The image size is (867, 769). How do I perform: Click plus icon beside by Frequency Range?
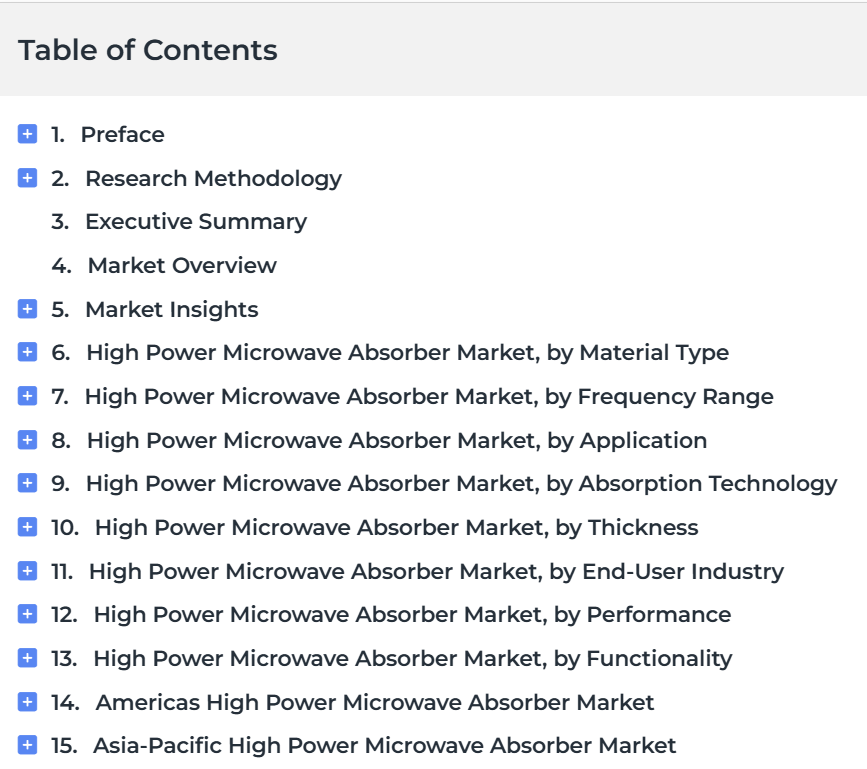pyautogui.click(x=27, y=396)
